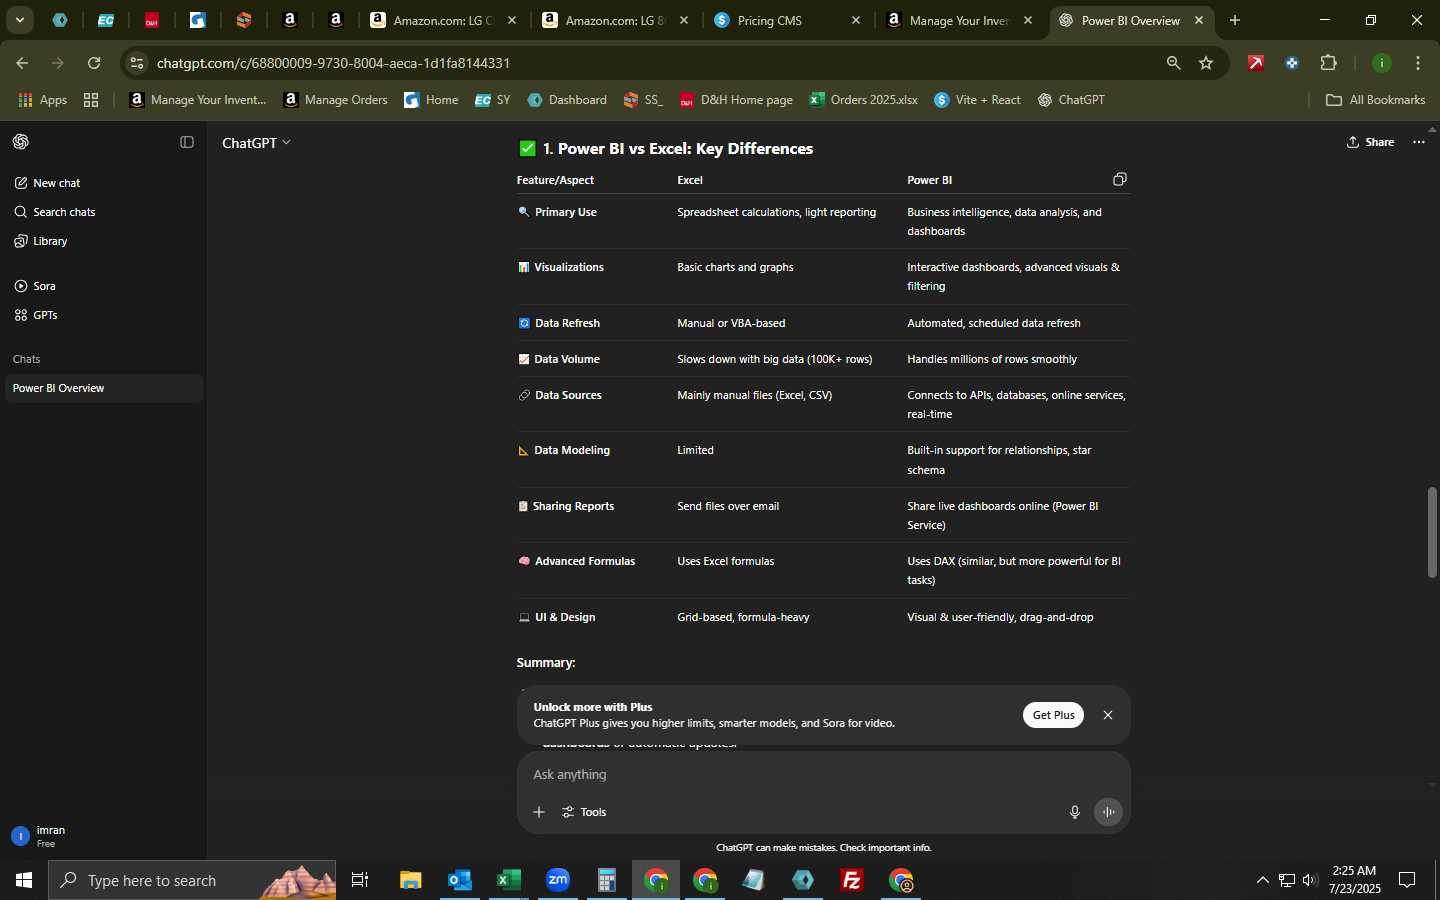The width and height of the screenshot is (1440, 900).
Task: Open the Chrome Extensions puzzle icon
Action: (1329, 63)
